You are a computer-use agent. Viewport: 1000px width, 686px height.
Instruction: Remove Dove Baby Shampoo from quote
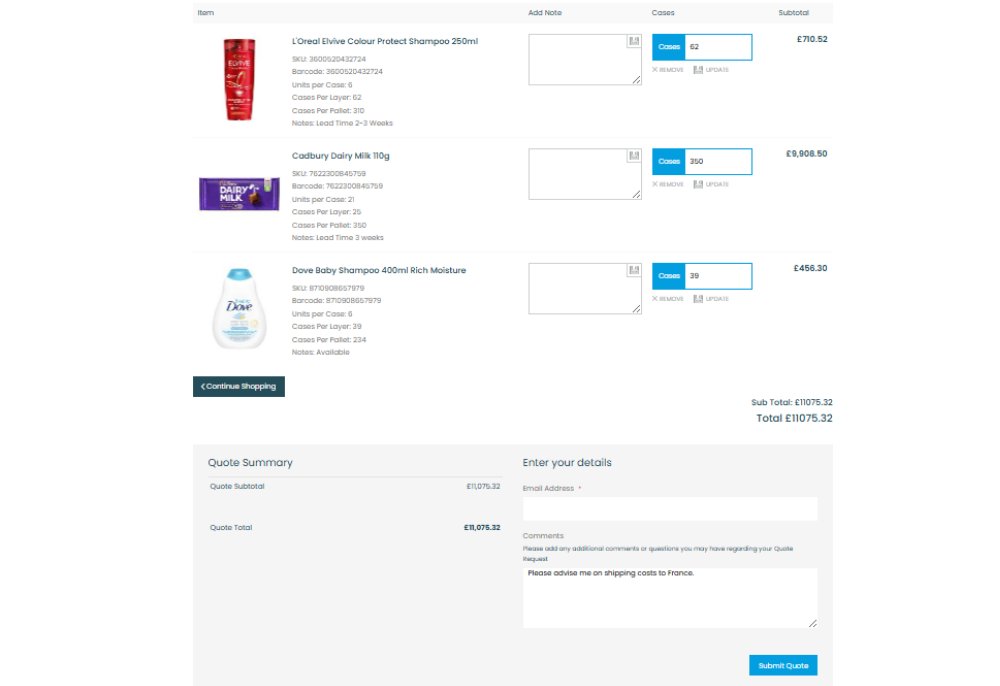click(668, 298)
